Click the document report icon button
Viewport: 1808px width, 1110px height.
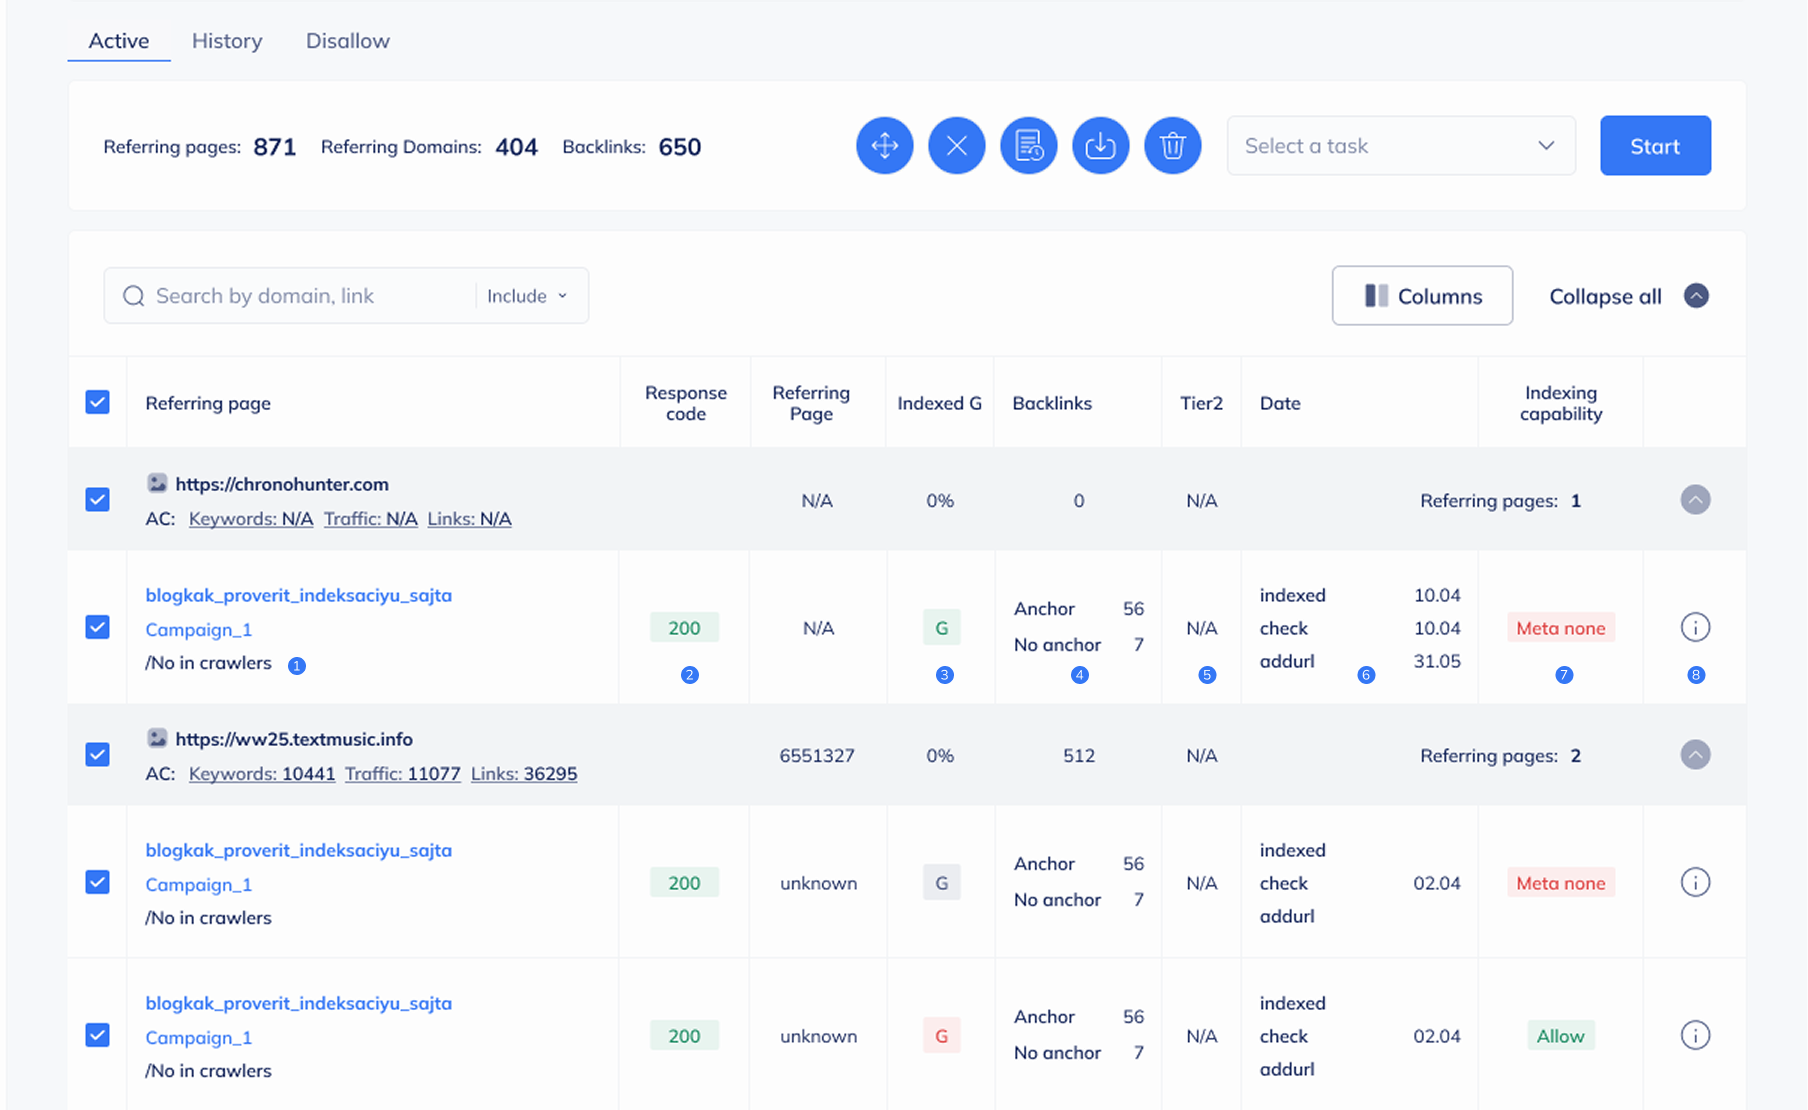pos(1028,146)
